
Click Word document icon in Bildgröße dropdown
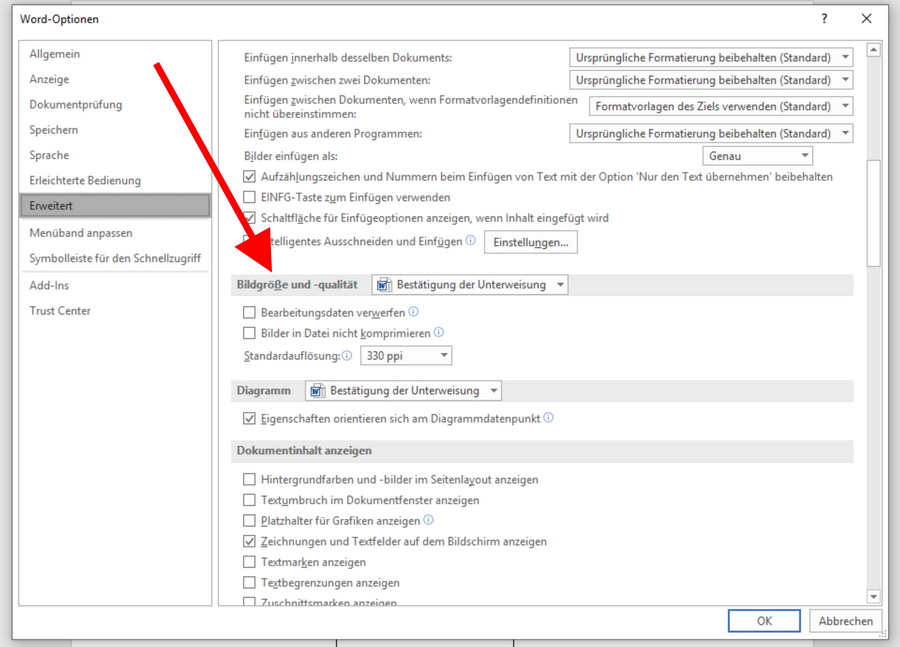pos(384,285)
